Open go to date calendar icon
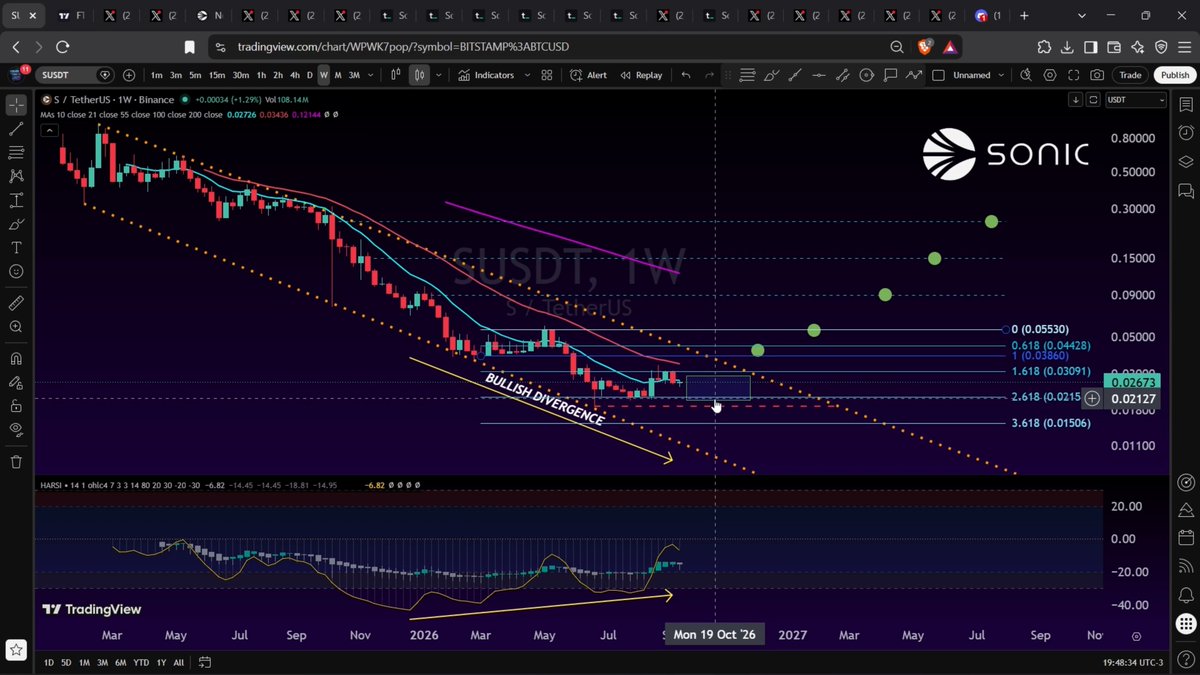1200x675 pixels. click(x=204, y=662)
